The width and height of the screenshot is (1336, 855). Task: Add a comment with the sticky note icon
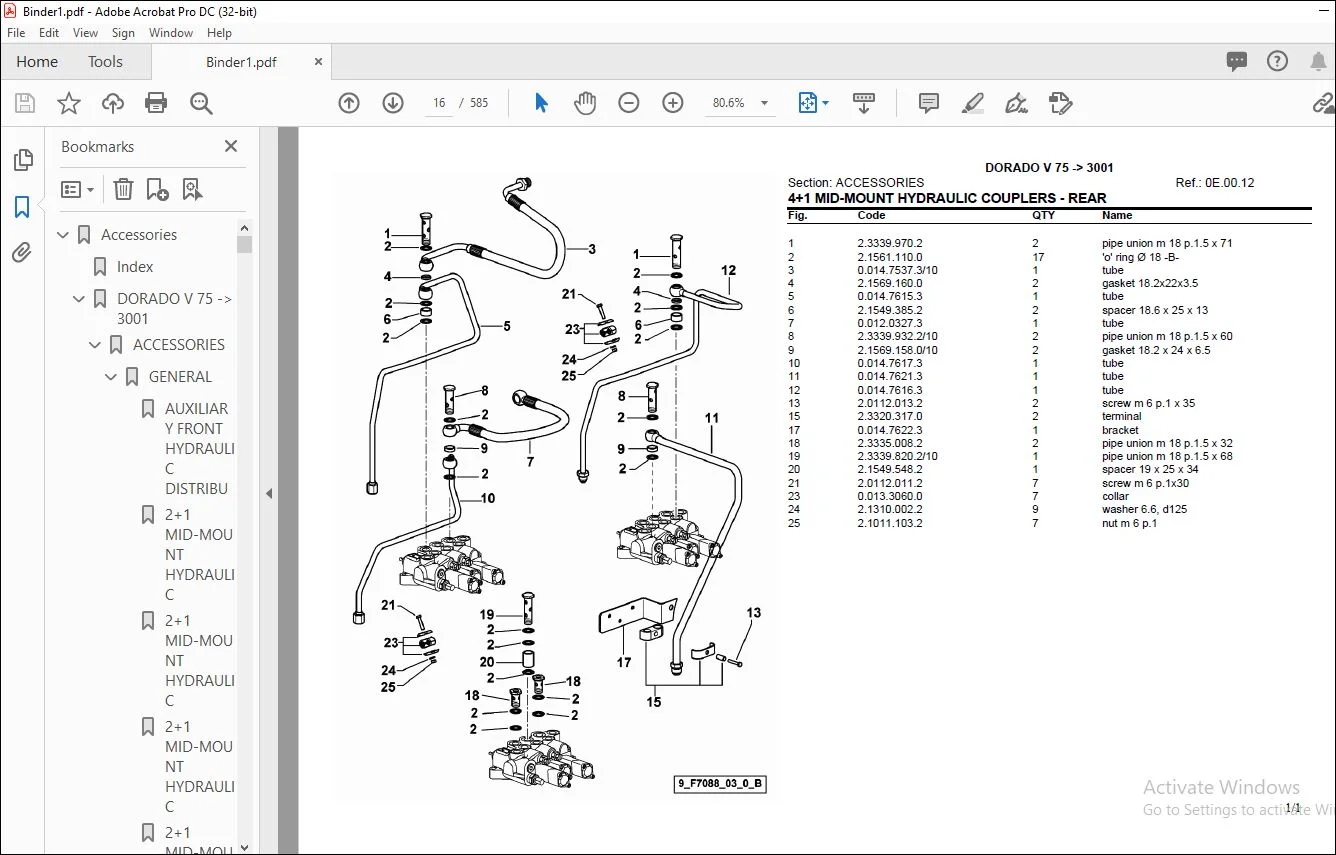929,103
